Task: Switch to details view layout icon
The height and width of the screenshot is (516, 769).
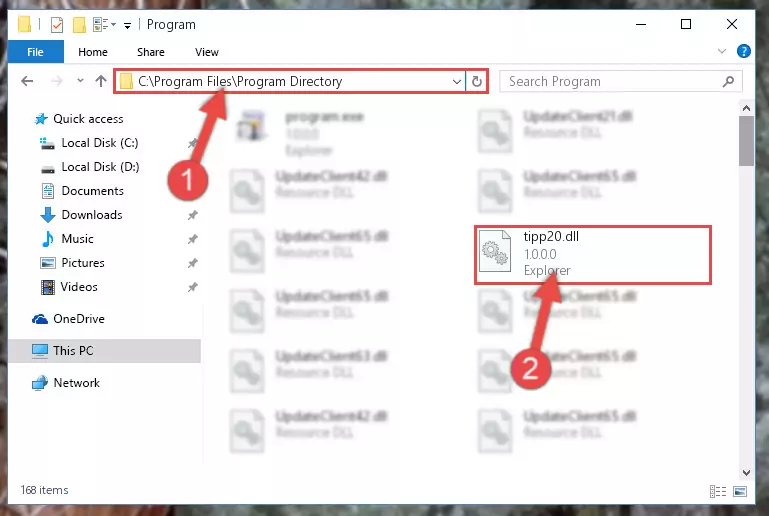Action: click(x=718, y=491)
